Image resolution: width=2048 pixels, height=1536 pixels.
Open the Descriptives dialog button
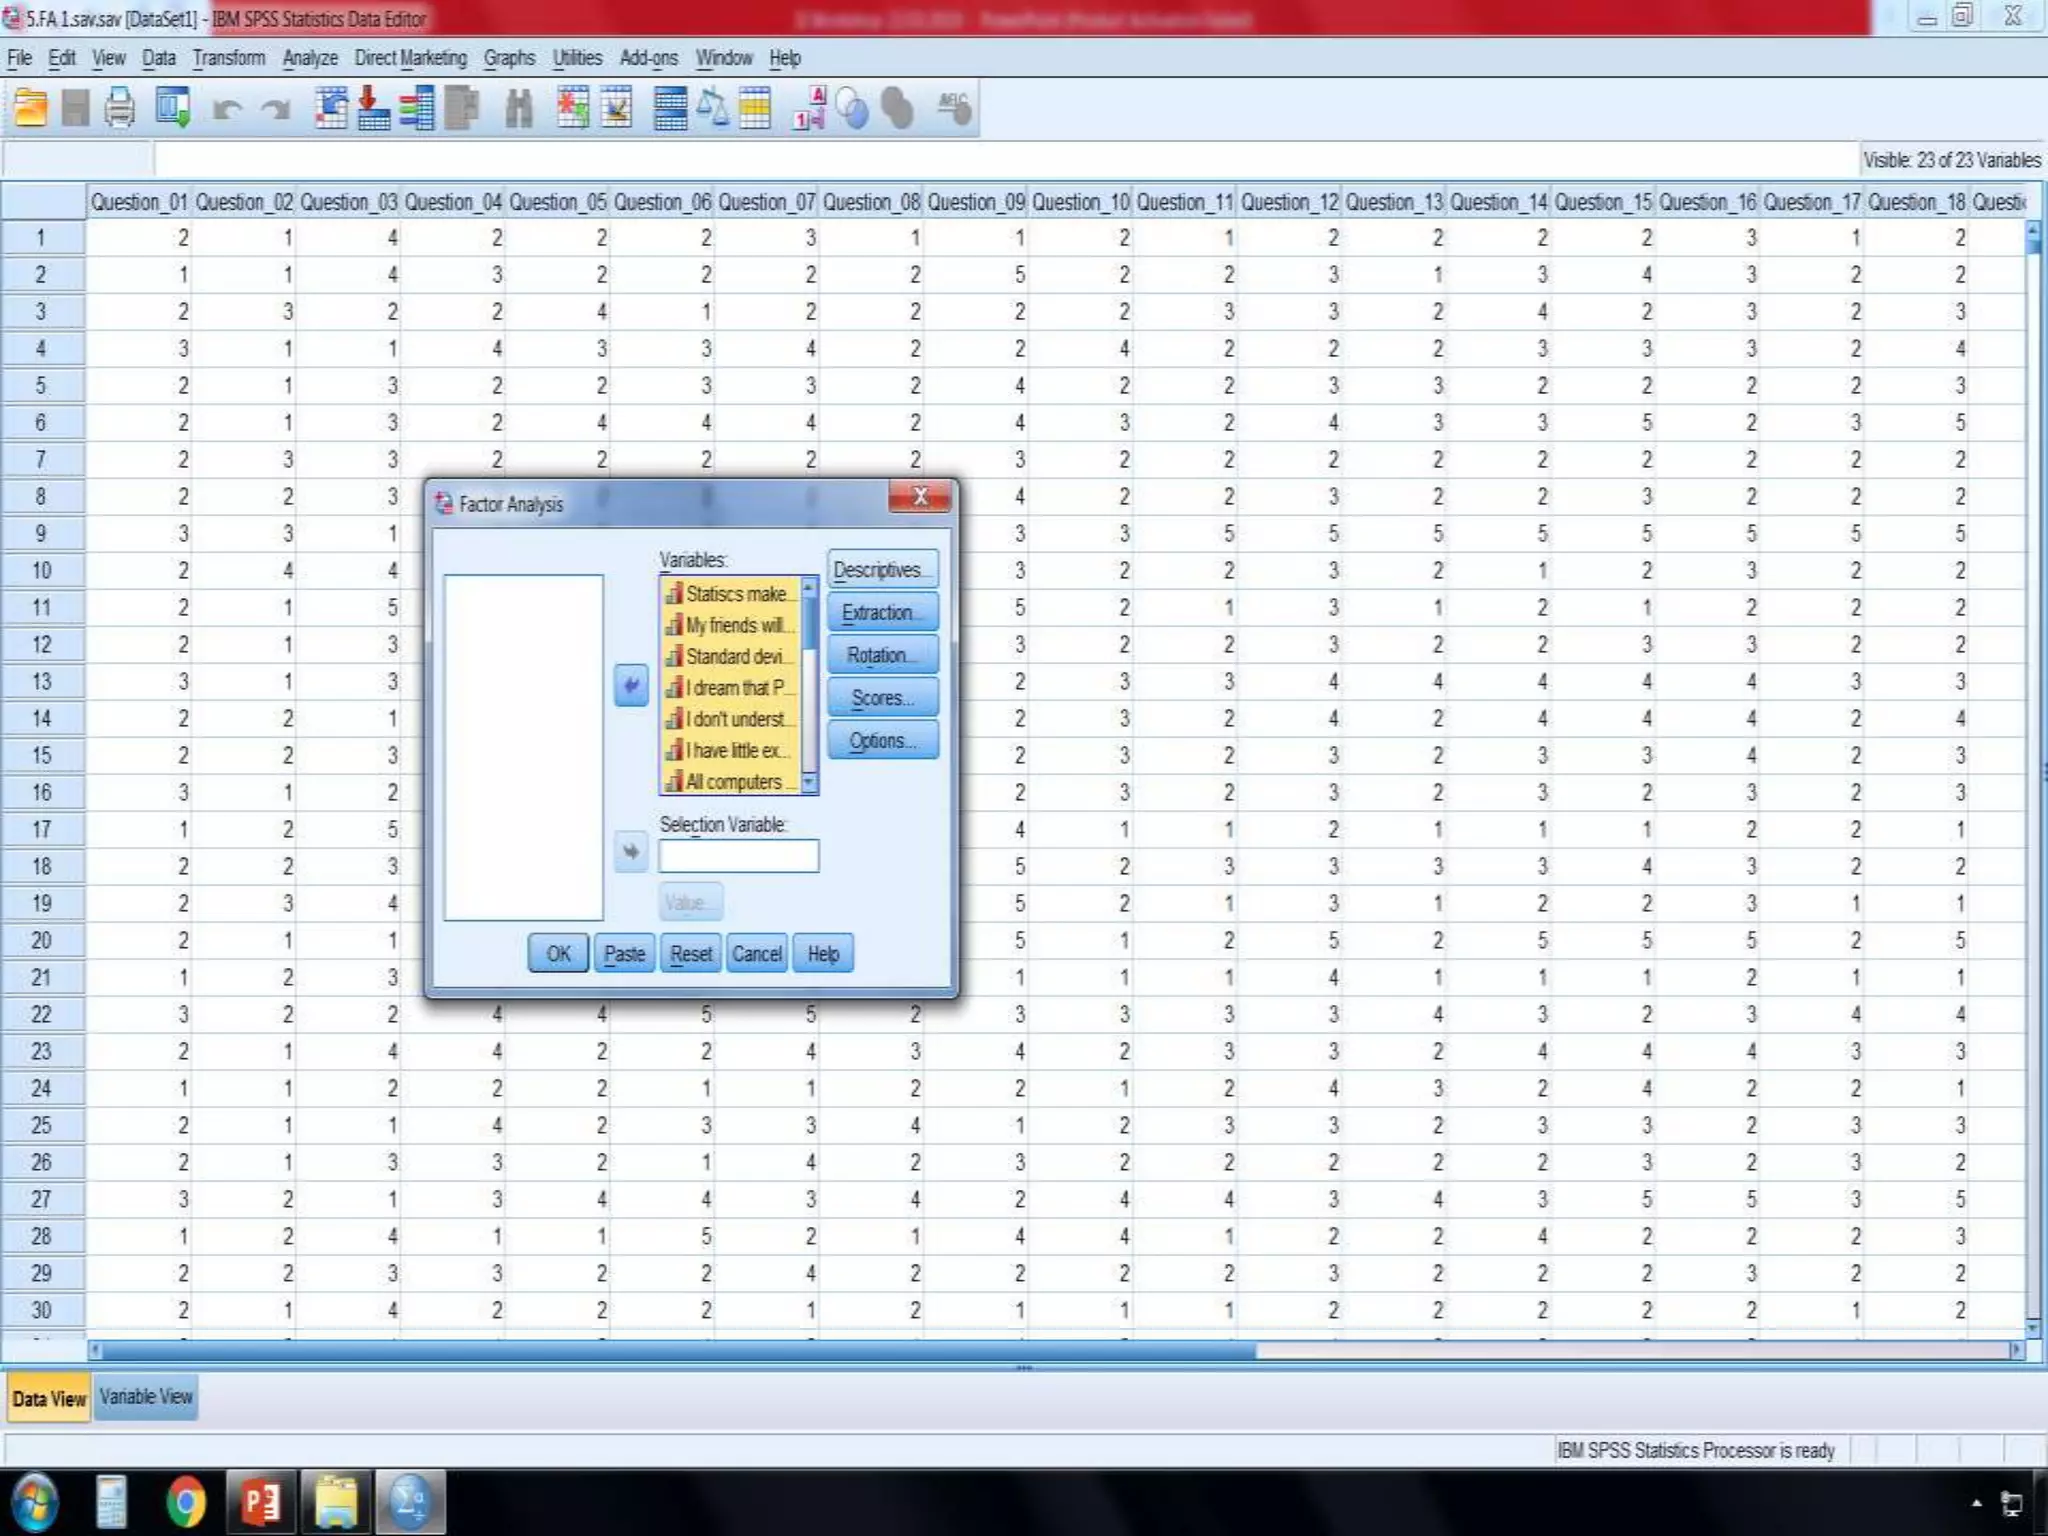(x=882, y=569)
